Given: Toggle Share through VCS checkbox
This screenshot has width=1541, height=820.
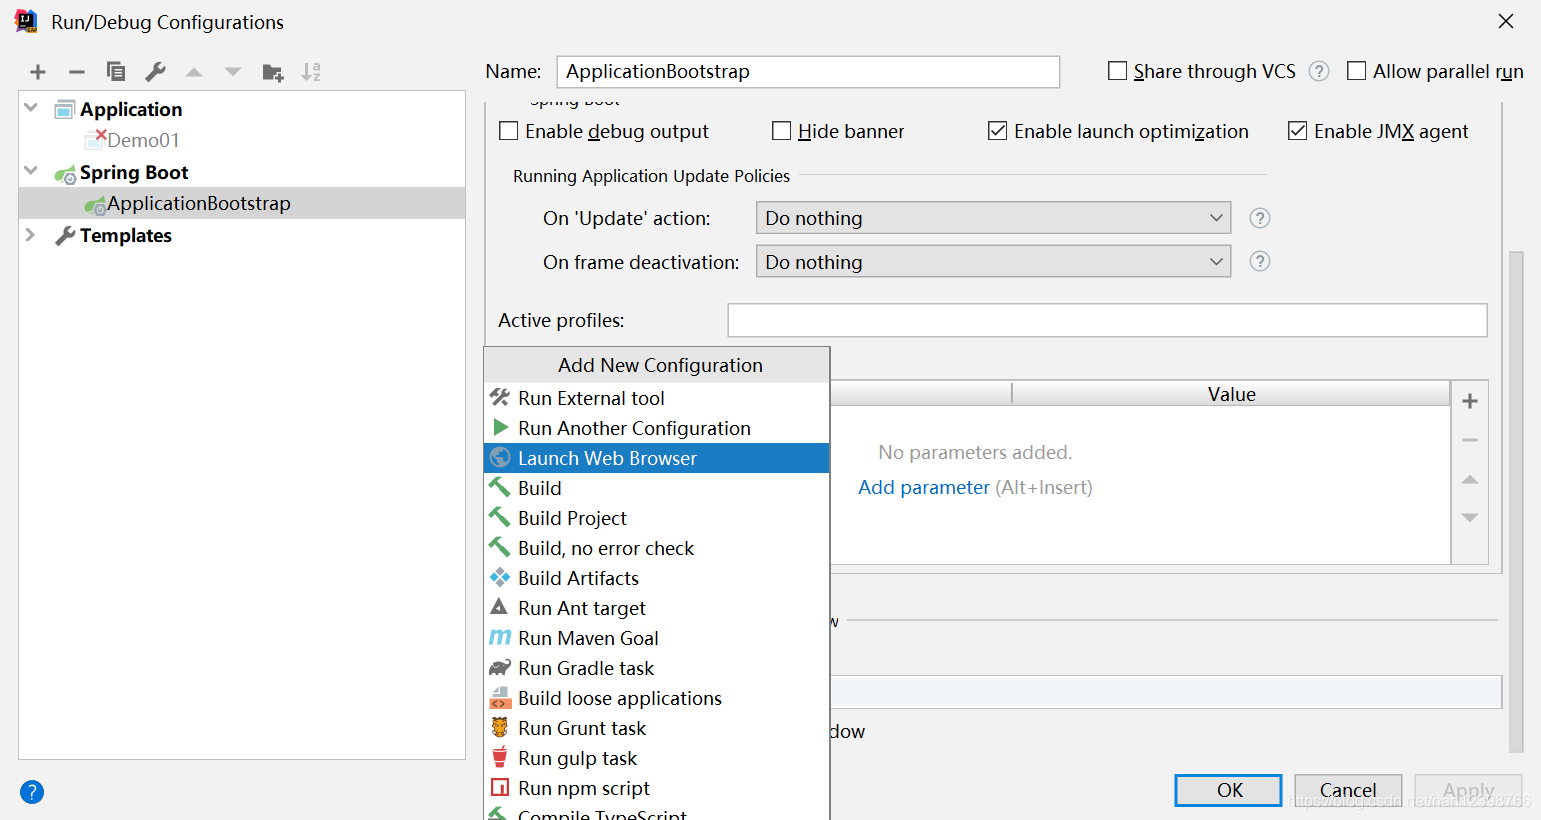Looking at the screenshot, I should tap(1118, 71).
